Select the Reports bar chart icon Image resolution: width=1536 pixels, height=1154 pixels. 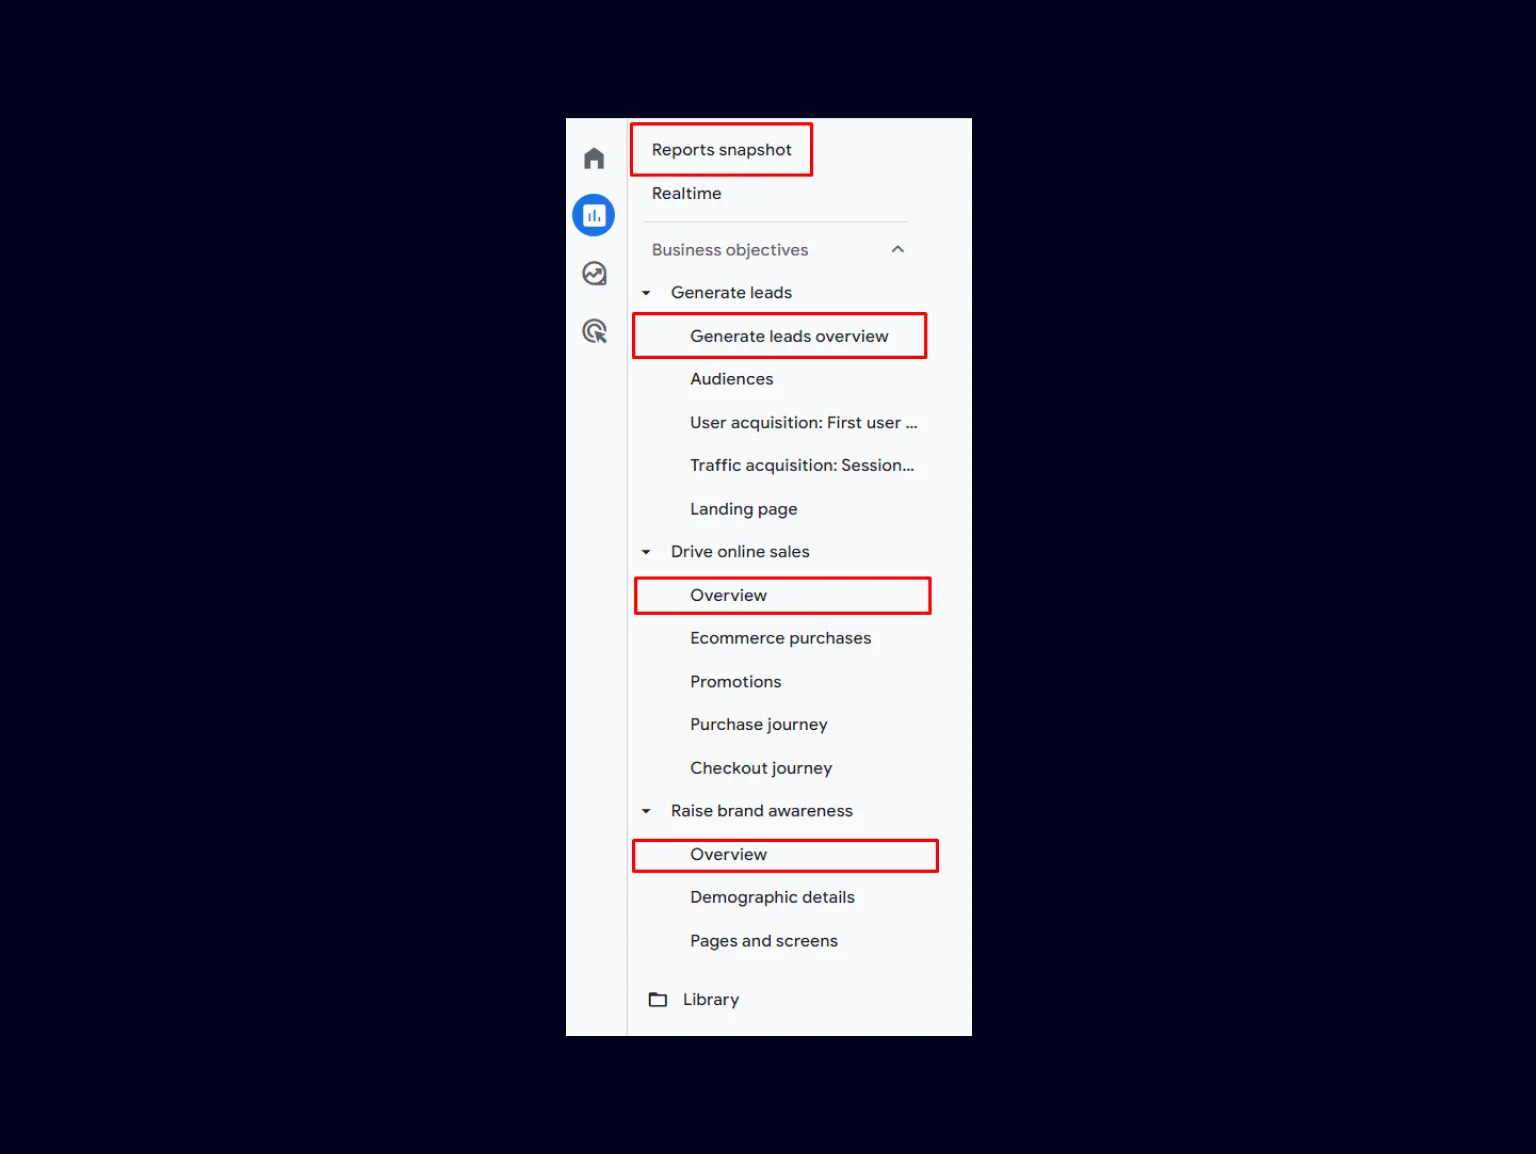point(594,215)
